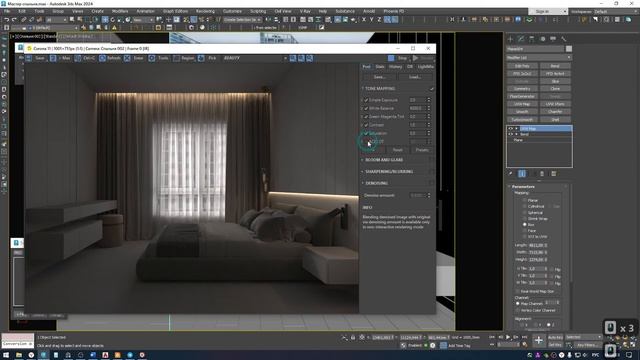Open the Modify tab in command panel
640x360 pixels.
pos(521,39)
